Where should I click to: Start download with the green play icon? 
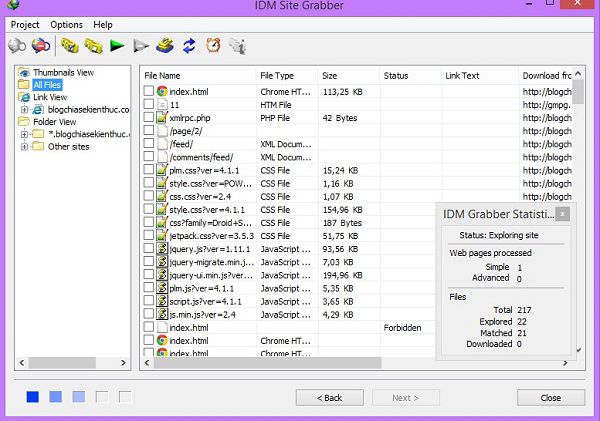117,46
